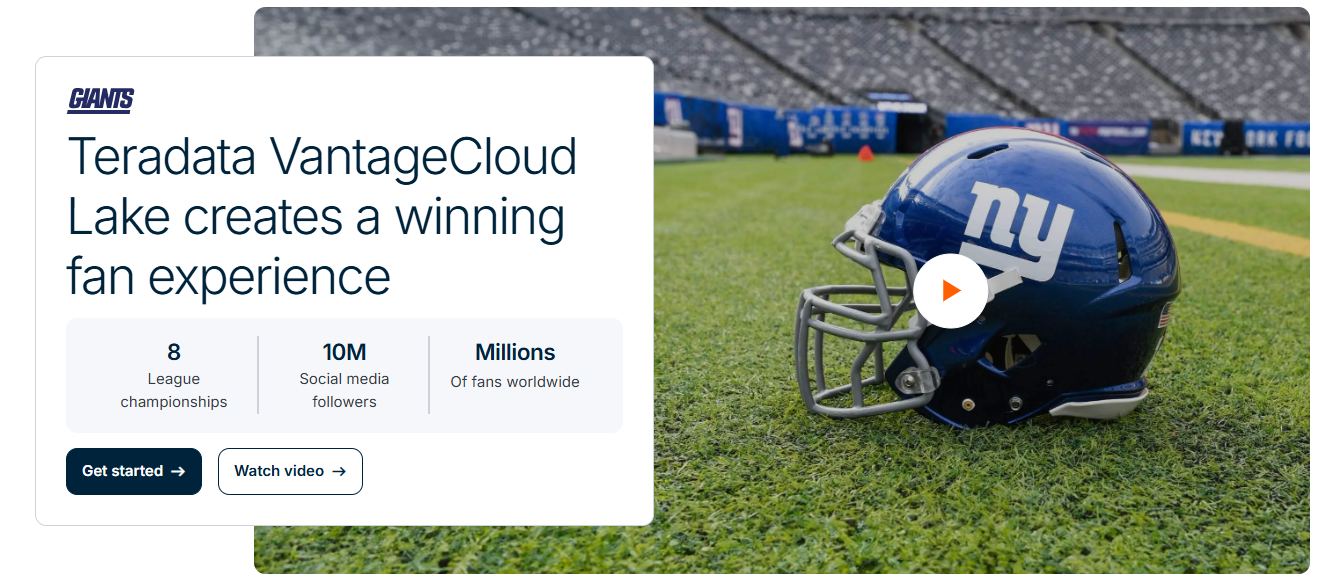Select the Millions Of fans worldwide stat
Image resolution: width=1331 pixels, height=585 pixels.
[x=515, y=366]
